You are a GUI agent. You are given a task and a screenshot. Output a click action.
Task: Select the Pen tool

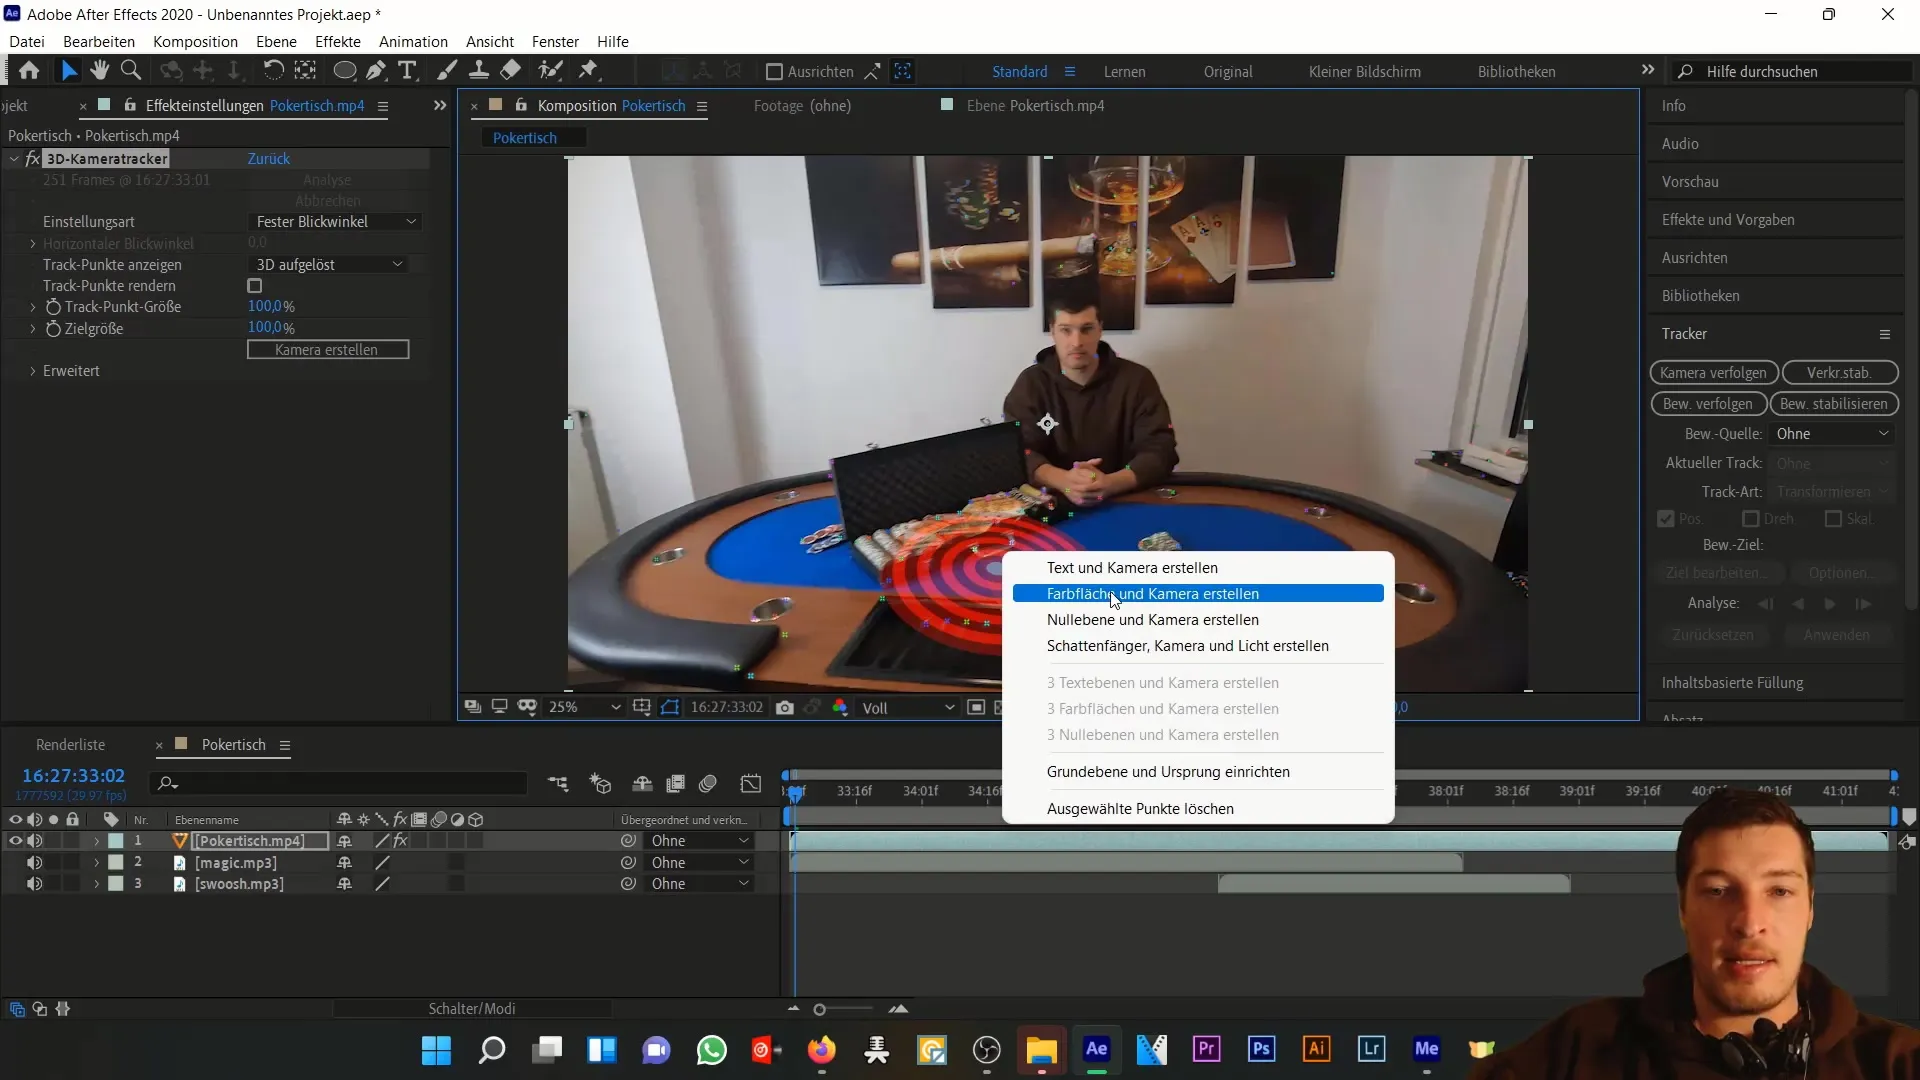click(x=376, y=70)
